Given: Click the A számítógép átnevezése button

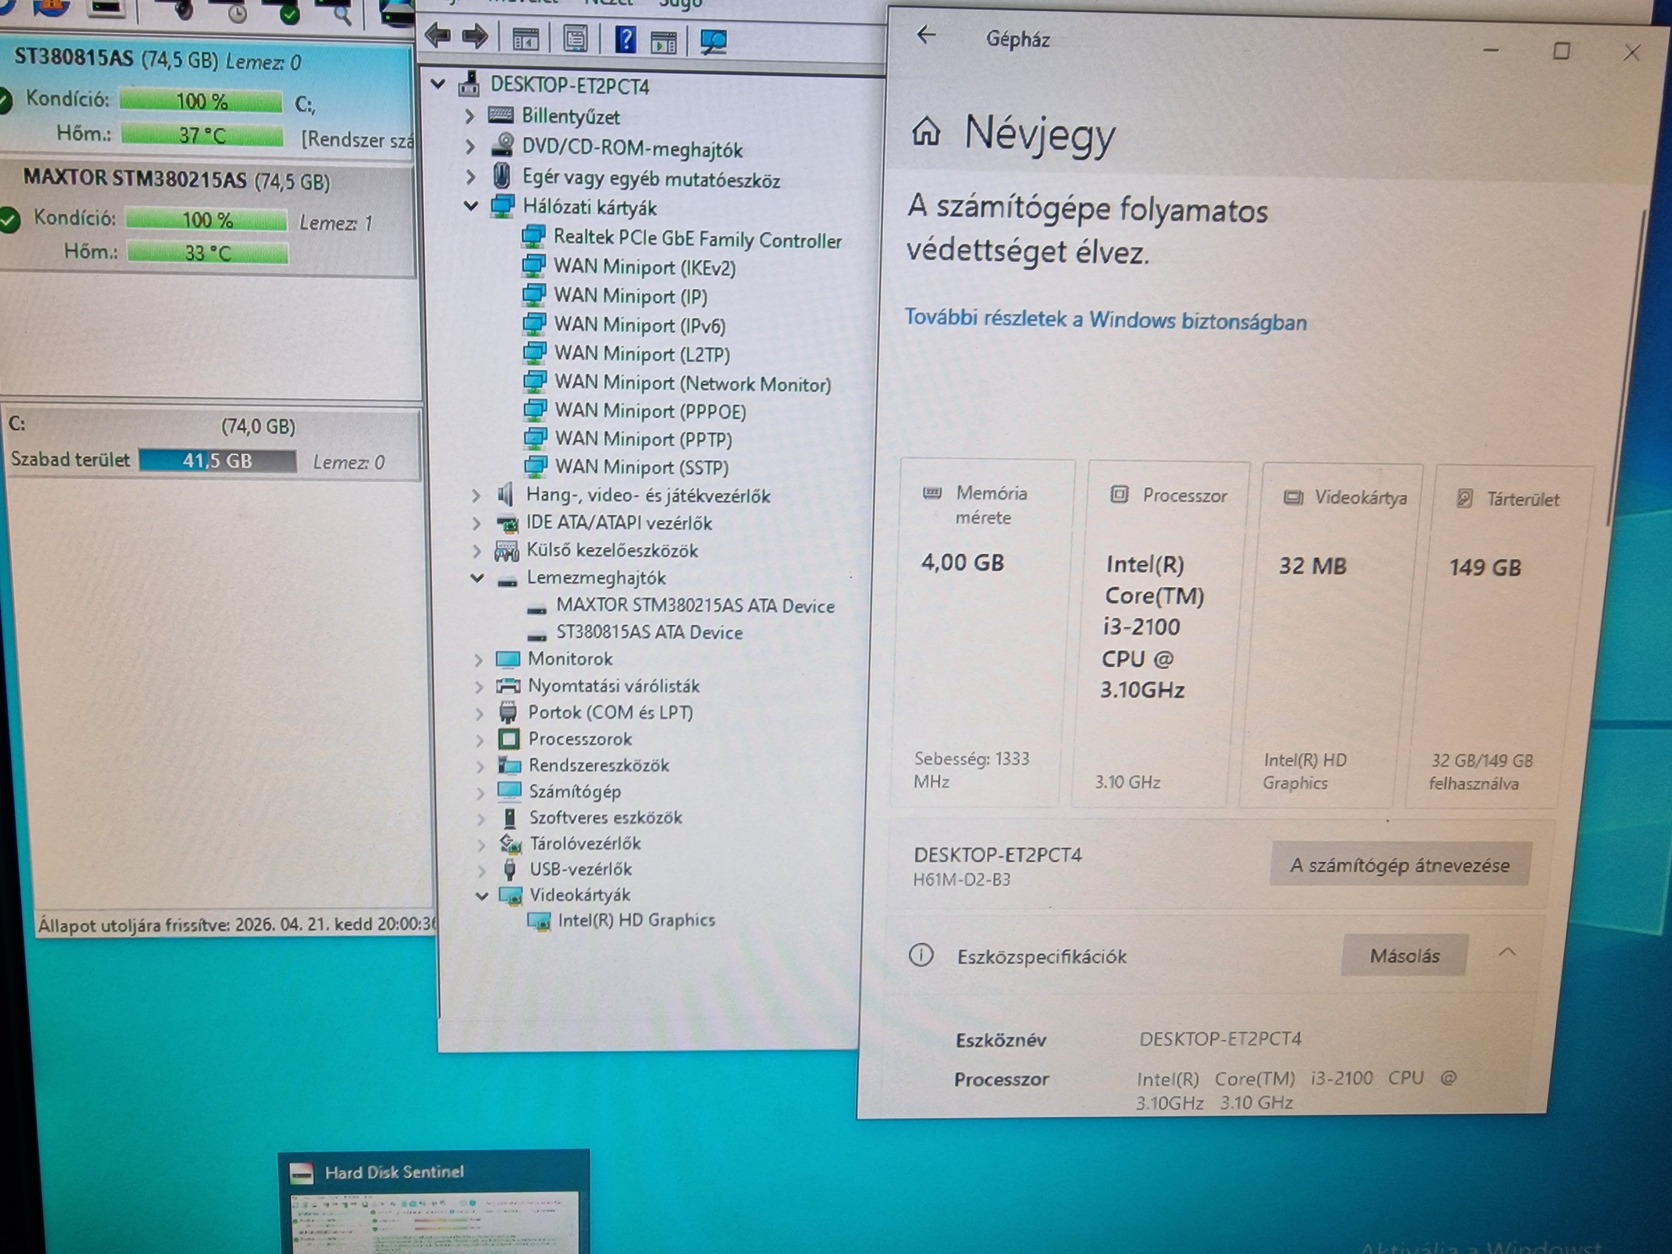Looking at the screenshot, I should 1400,864.
